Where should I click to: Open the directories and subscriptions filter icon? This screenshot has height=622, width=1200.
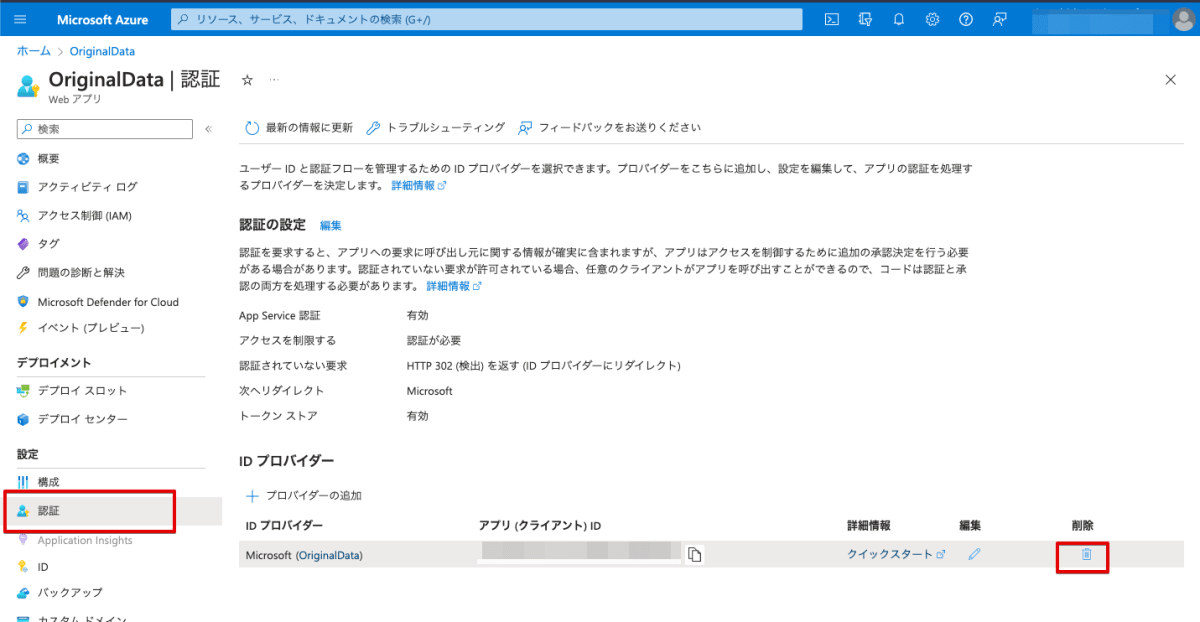click(865, 20)
